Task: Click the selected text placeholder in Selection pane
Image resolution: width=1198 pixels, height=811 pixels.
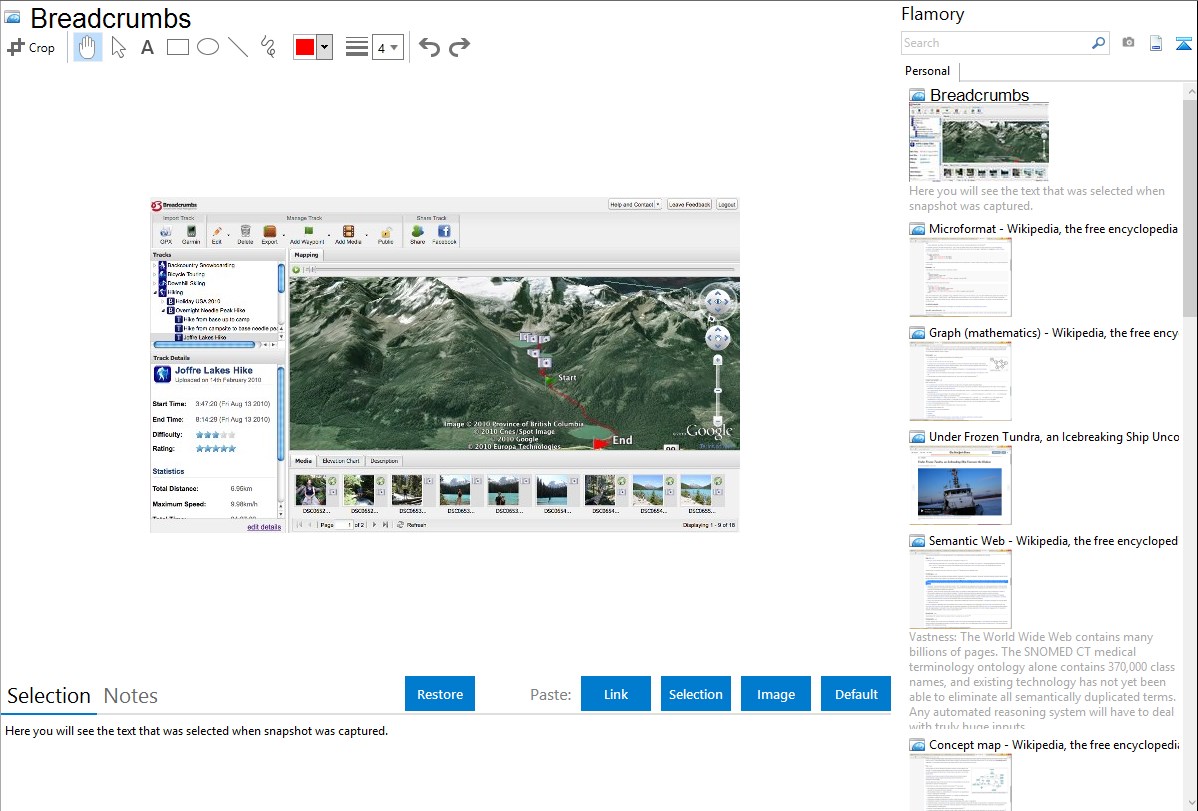Action: click(196, 732)
